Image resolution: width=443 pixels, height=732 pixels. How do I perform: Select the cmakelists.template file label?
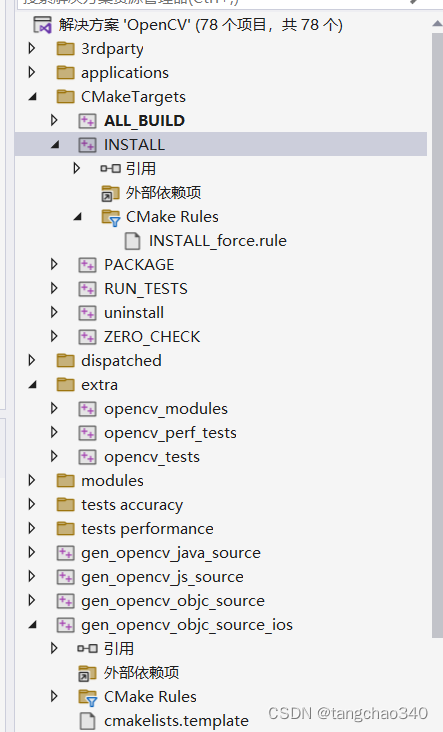[176, 721]
